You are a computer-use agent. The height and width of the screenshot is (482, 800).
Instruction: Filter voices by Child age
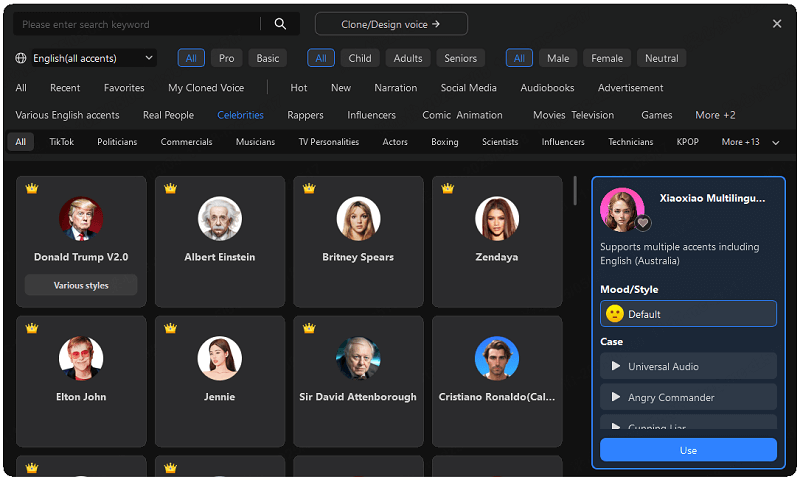360,58
